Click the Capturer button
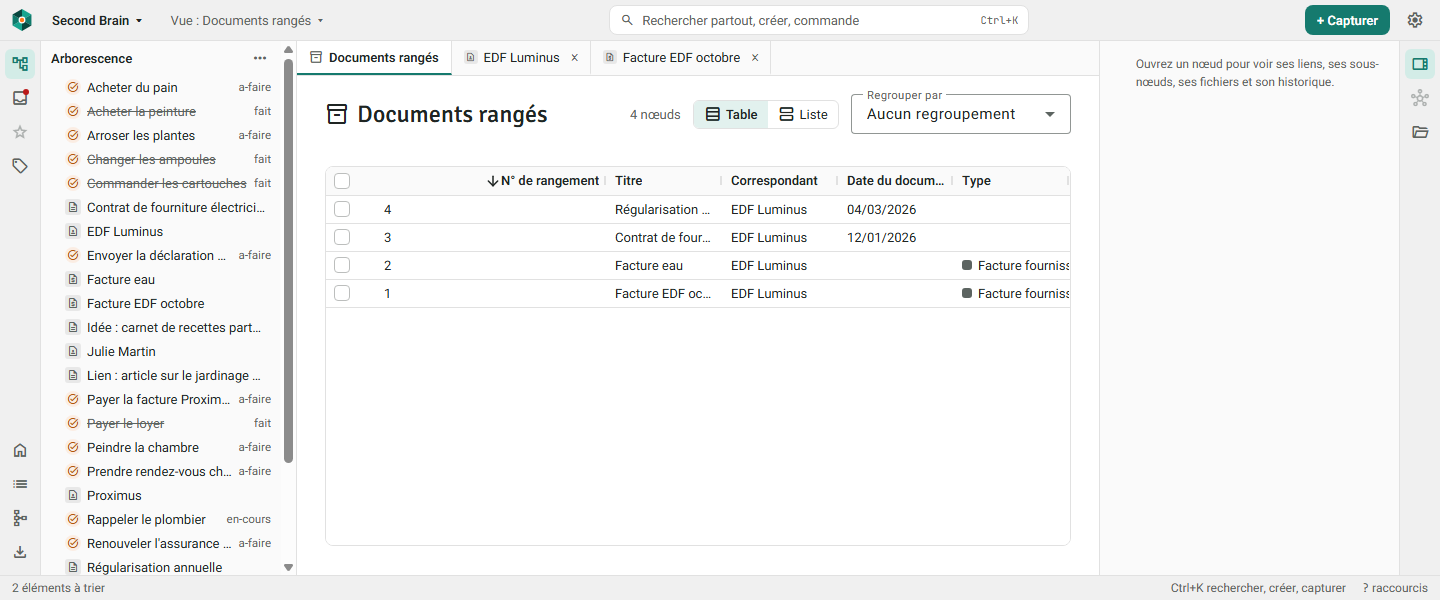1440x600 pixels. tap(1347, 20)
